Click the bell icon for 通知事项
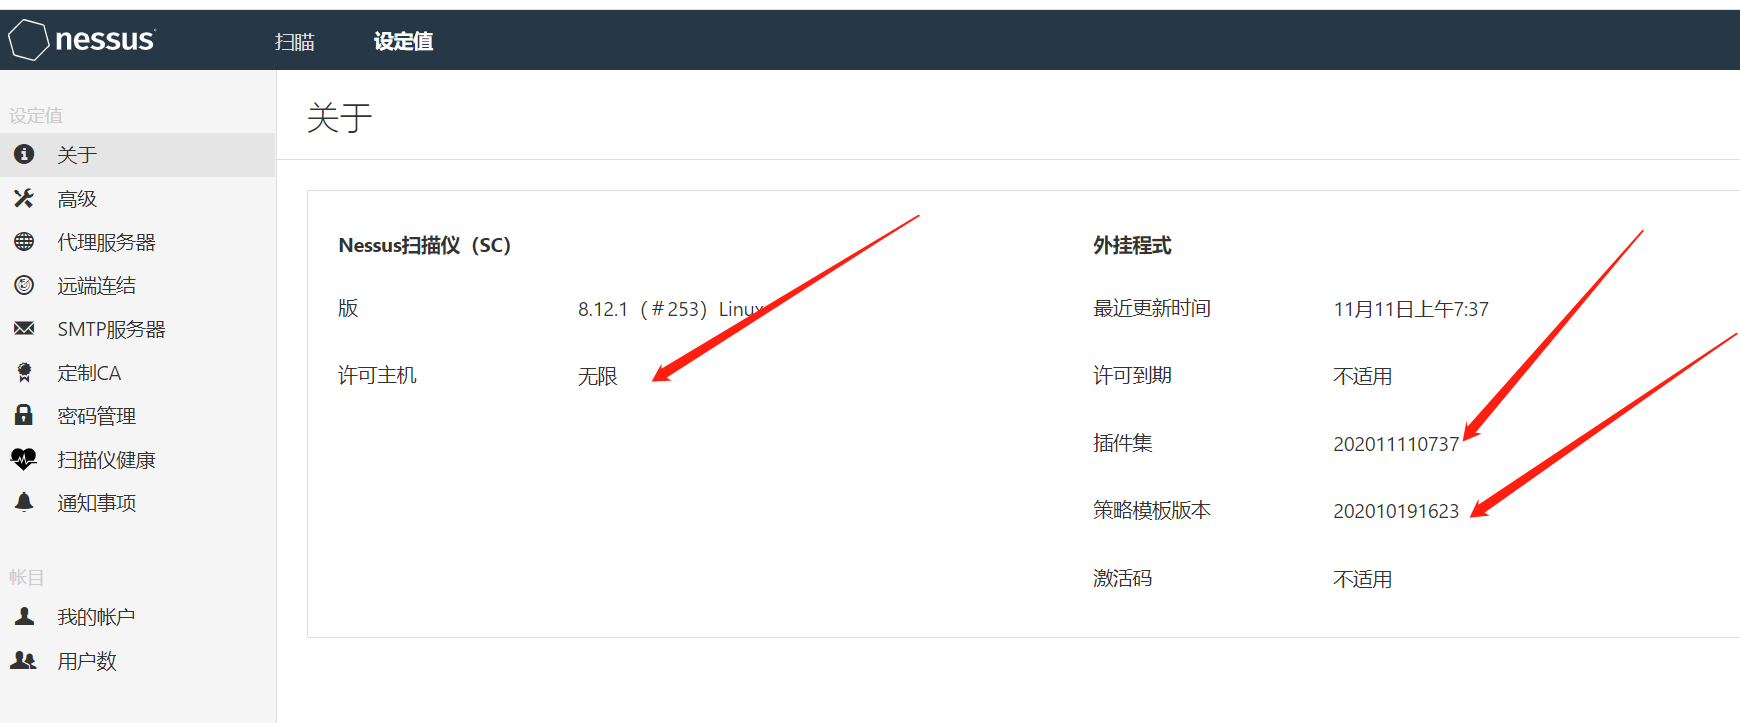This screenshot has width=1740, height=723. click(24, 502)
